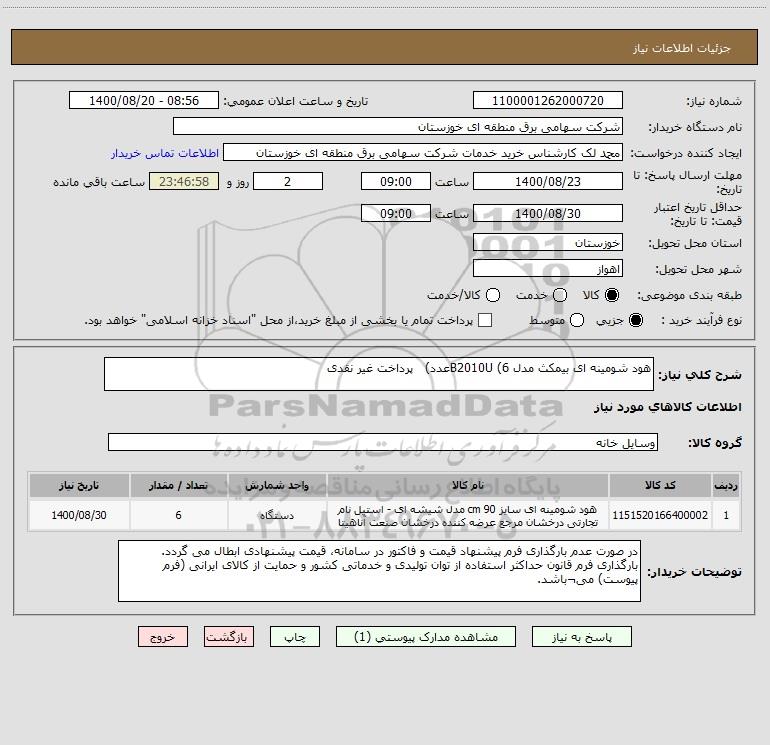The width and height of the screenshot is (770, 745).
Task: Click the product name cell هود شومینه ای
Action: click(468, 515)
